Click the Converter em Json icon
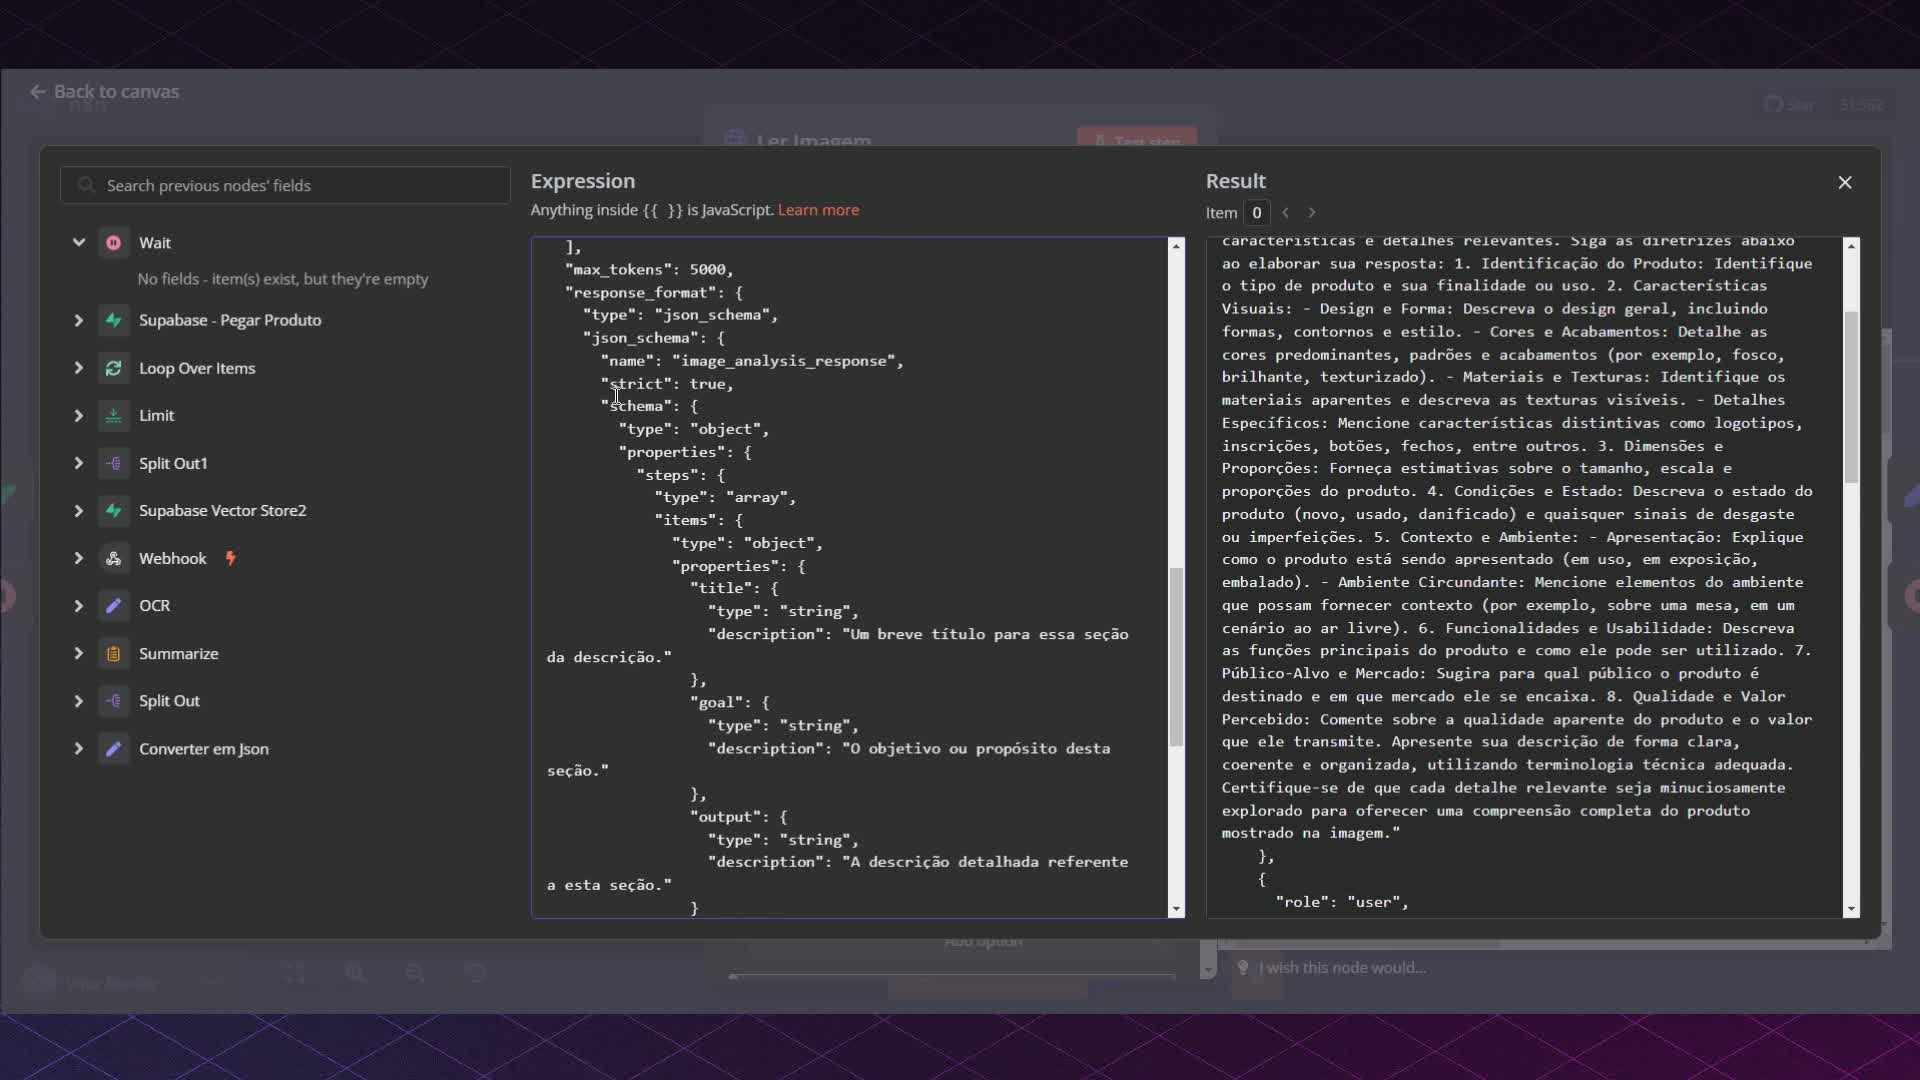1920x1080 pixels. 114,749
